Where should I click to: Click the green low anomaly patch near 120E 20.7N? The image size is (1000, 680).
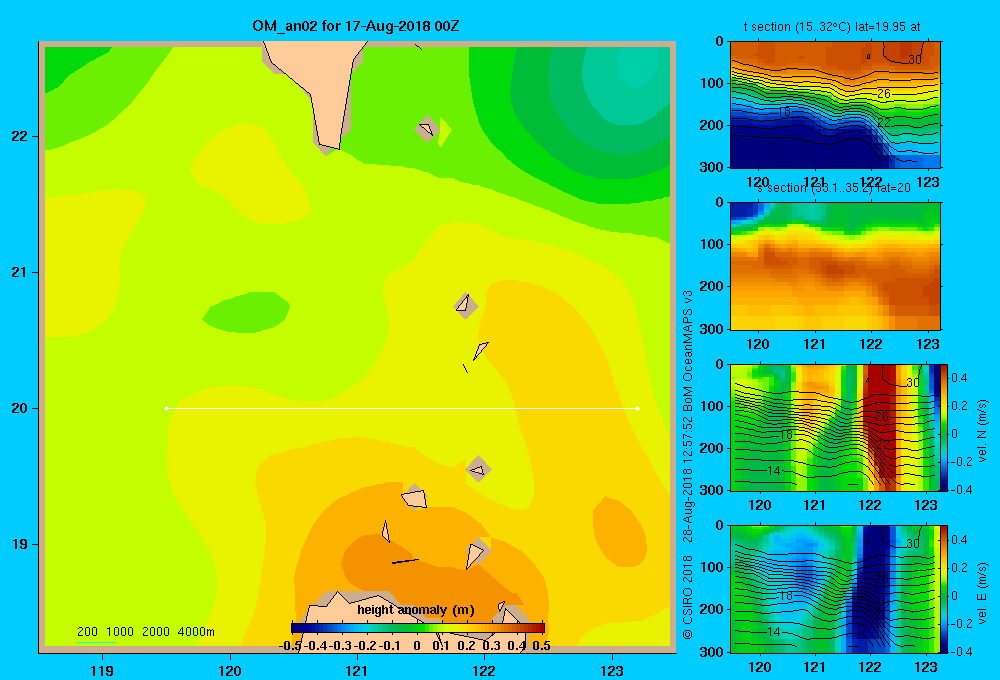246,312
